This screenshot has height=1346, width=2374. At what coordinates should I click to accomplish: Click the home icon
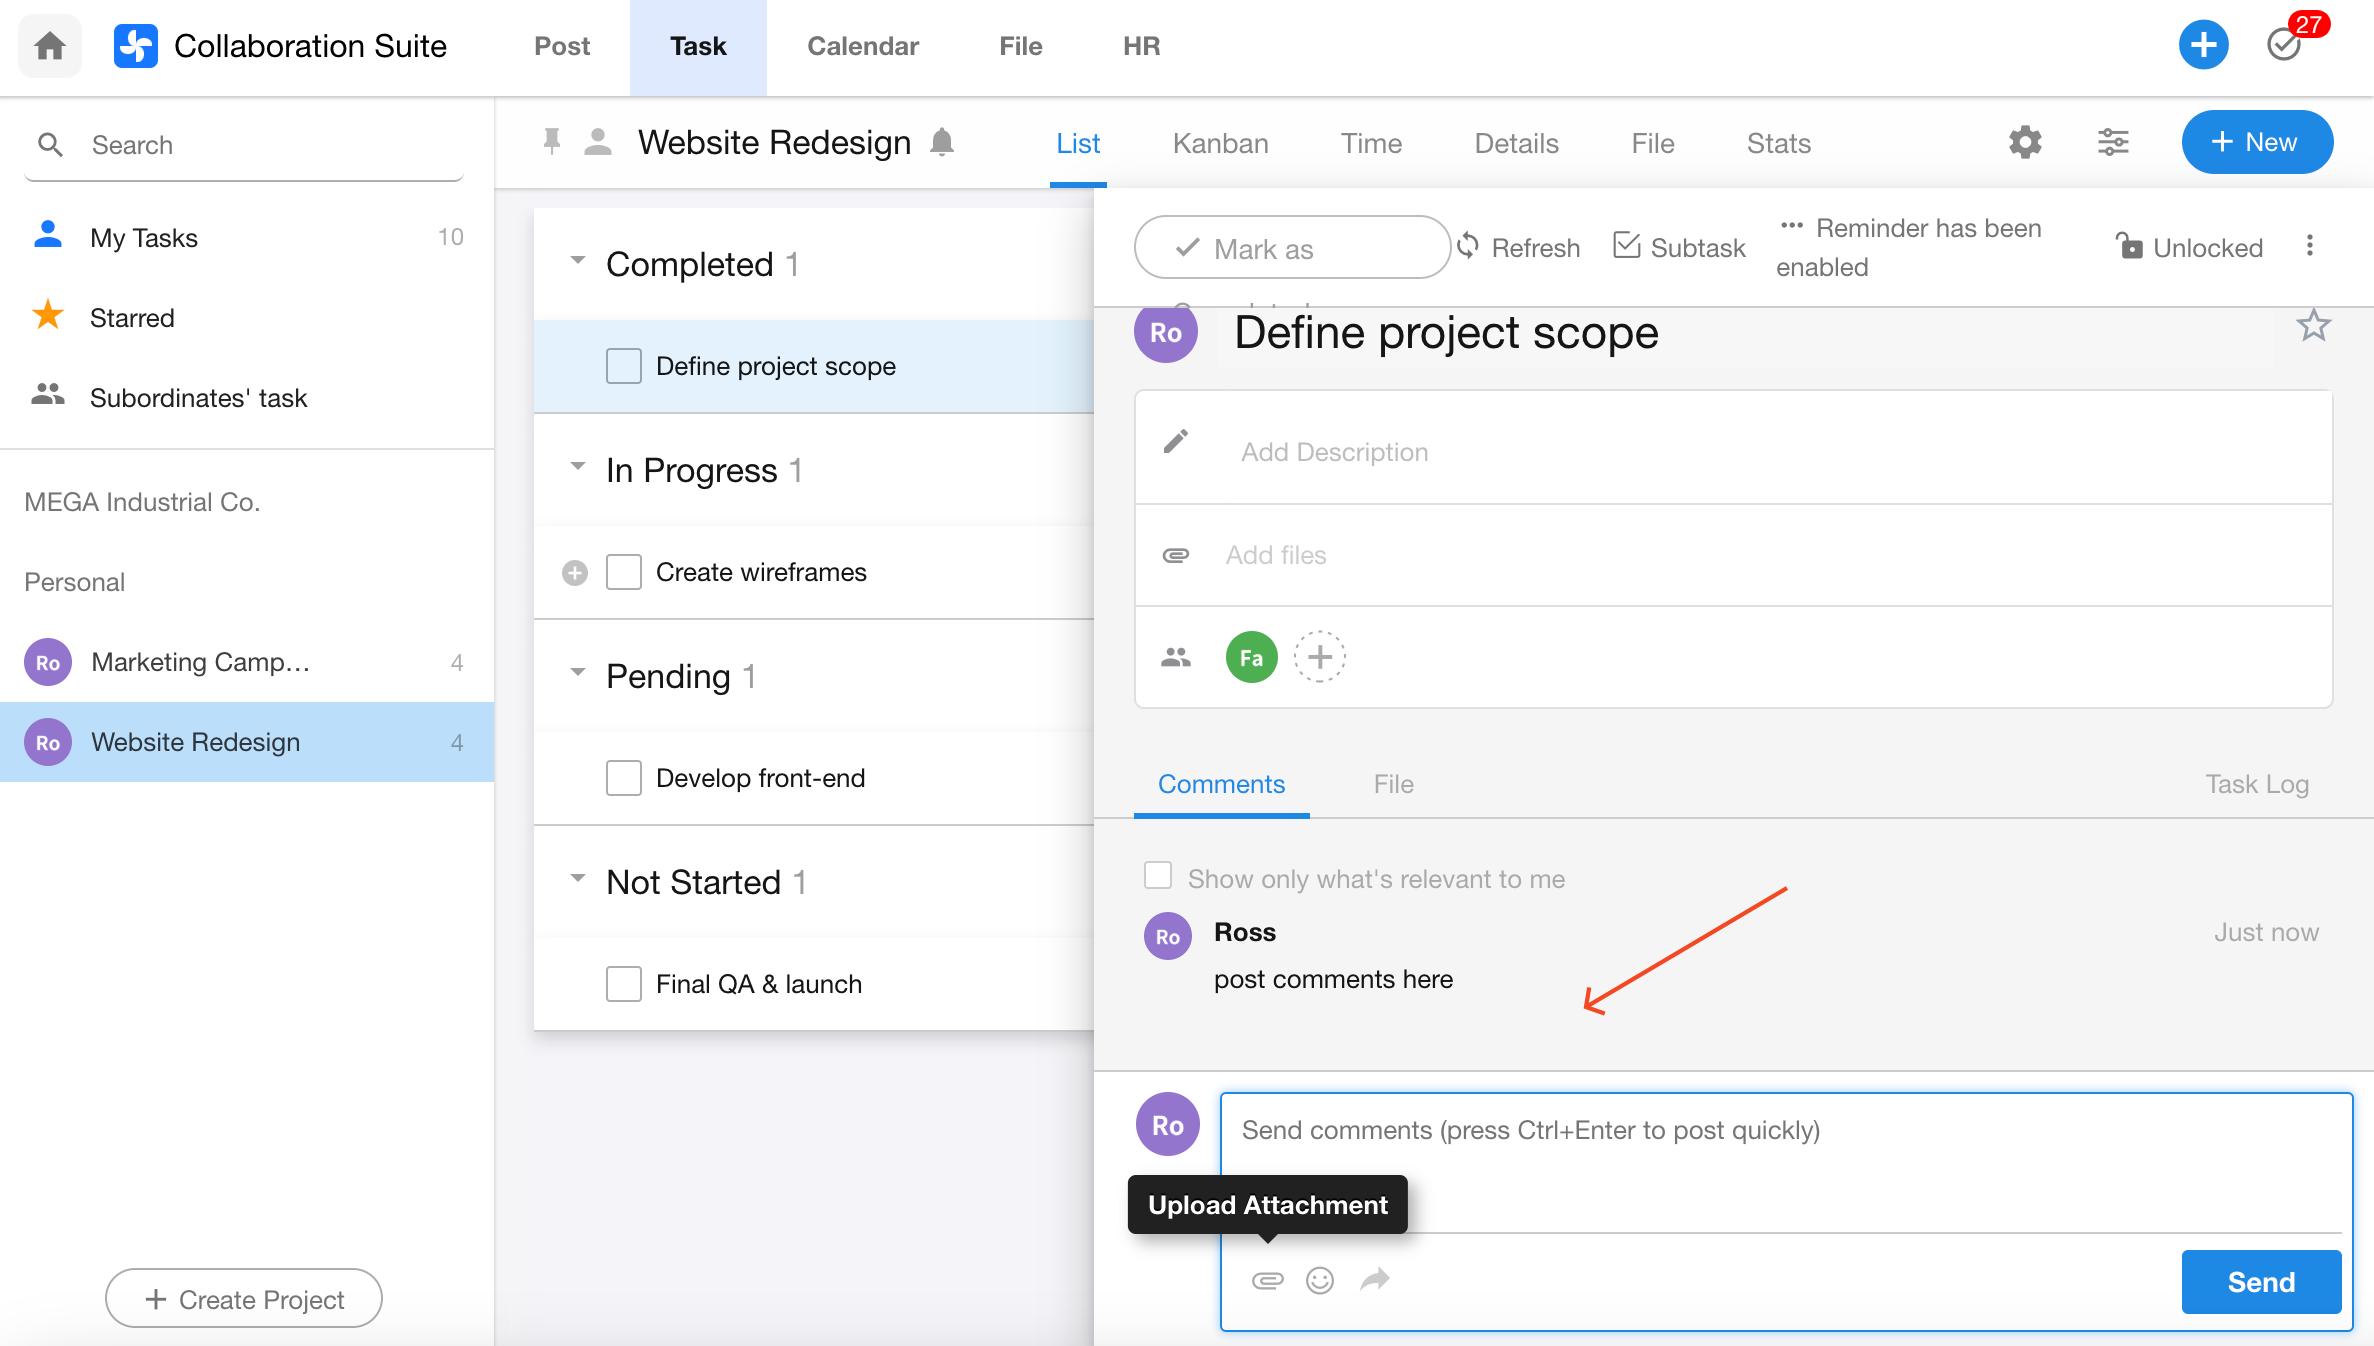50,46
